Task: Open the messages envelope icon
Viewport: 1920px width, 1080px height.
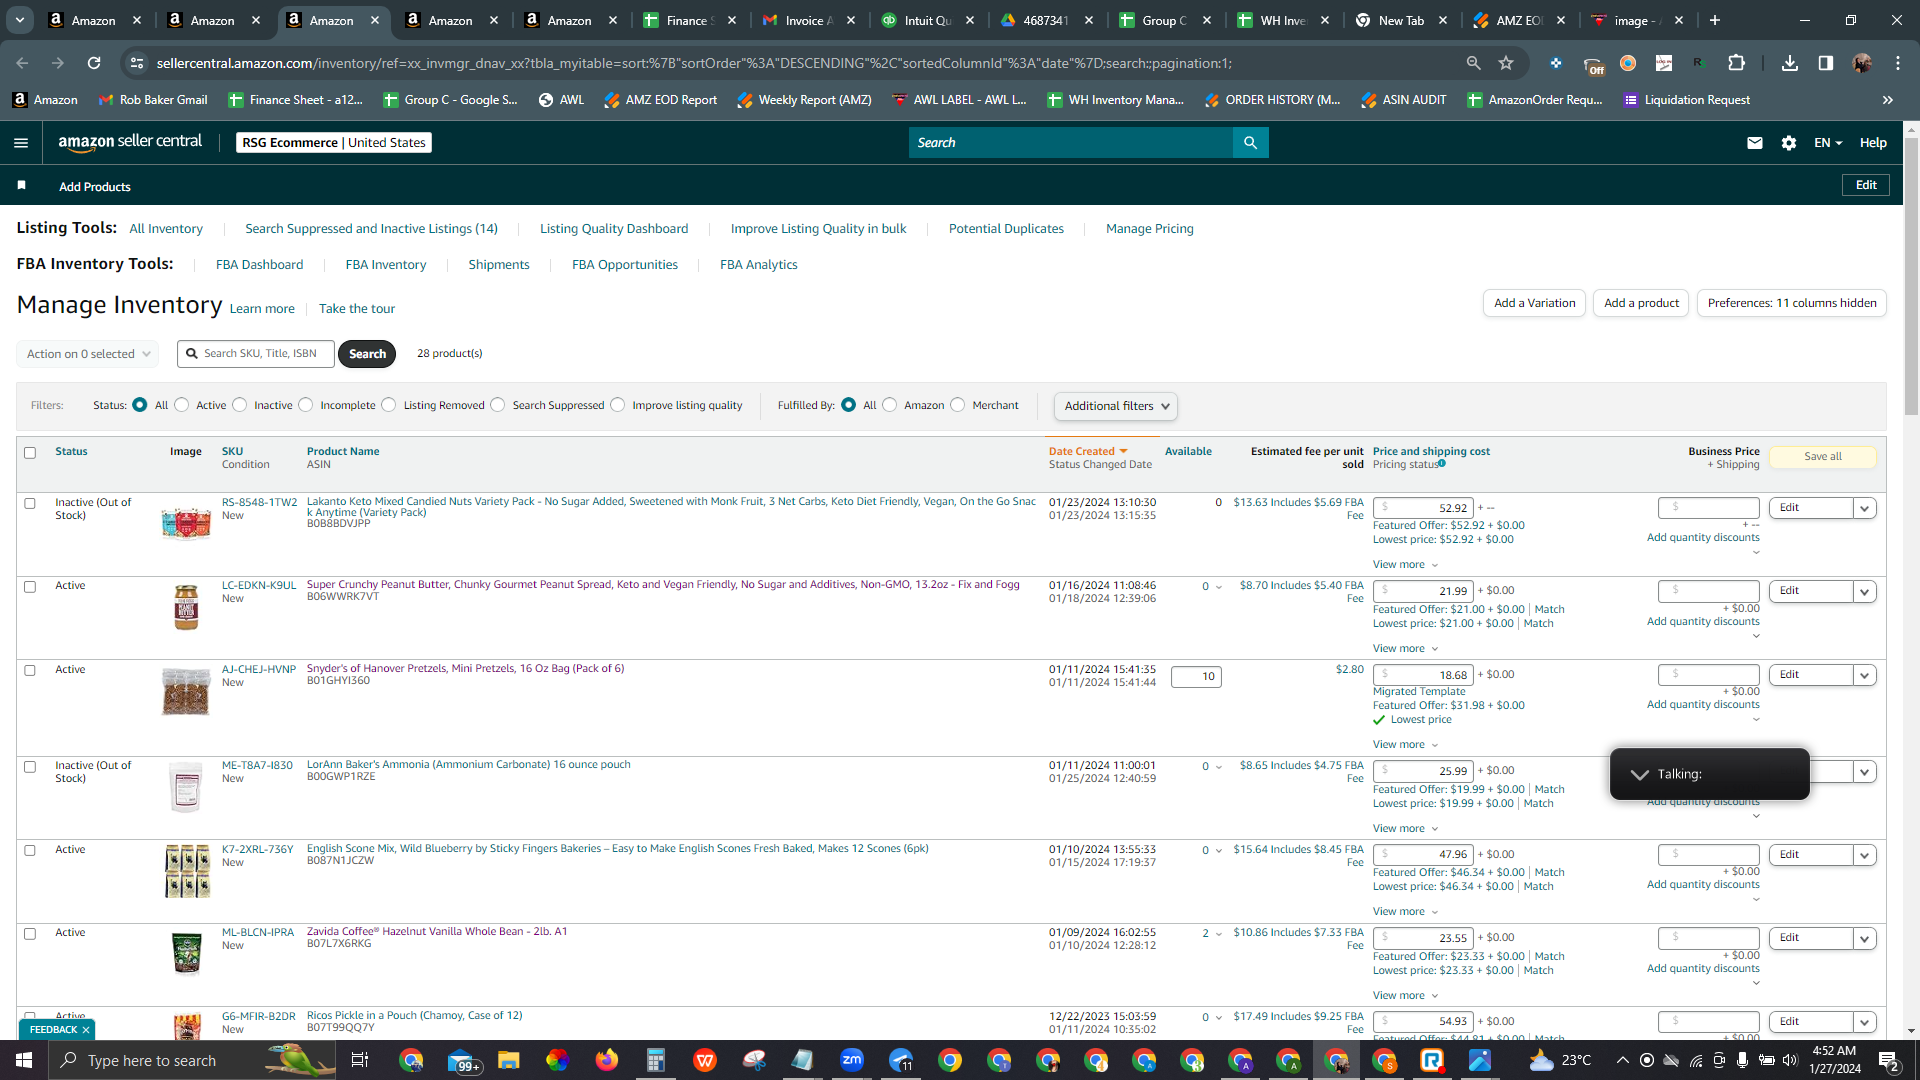Action: coord(1754,143)
